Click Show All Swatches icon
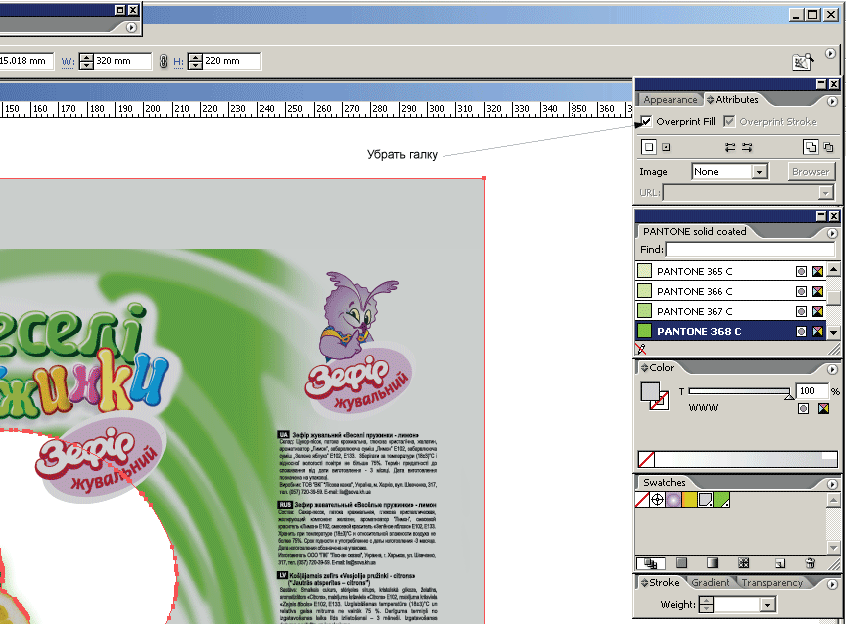The height and width of the screenshot is (624, 846). 651,564
